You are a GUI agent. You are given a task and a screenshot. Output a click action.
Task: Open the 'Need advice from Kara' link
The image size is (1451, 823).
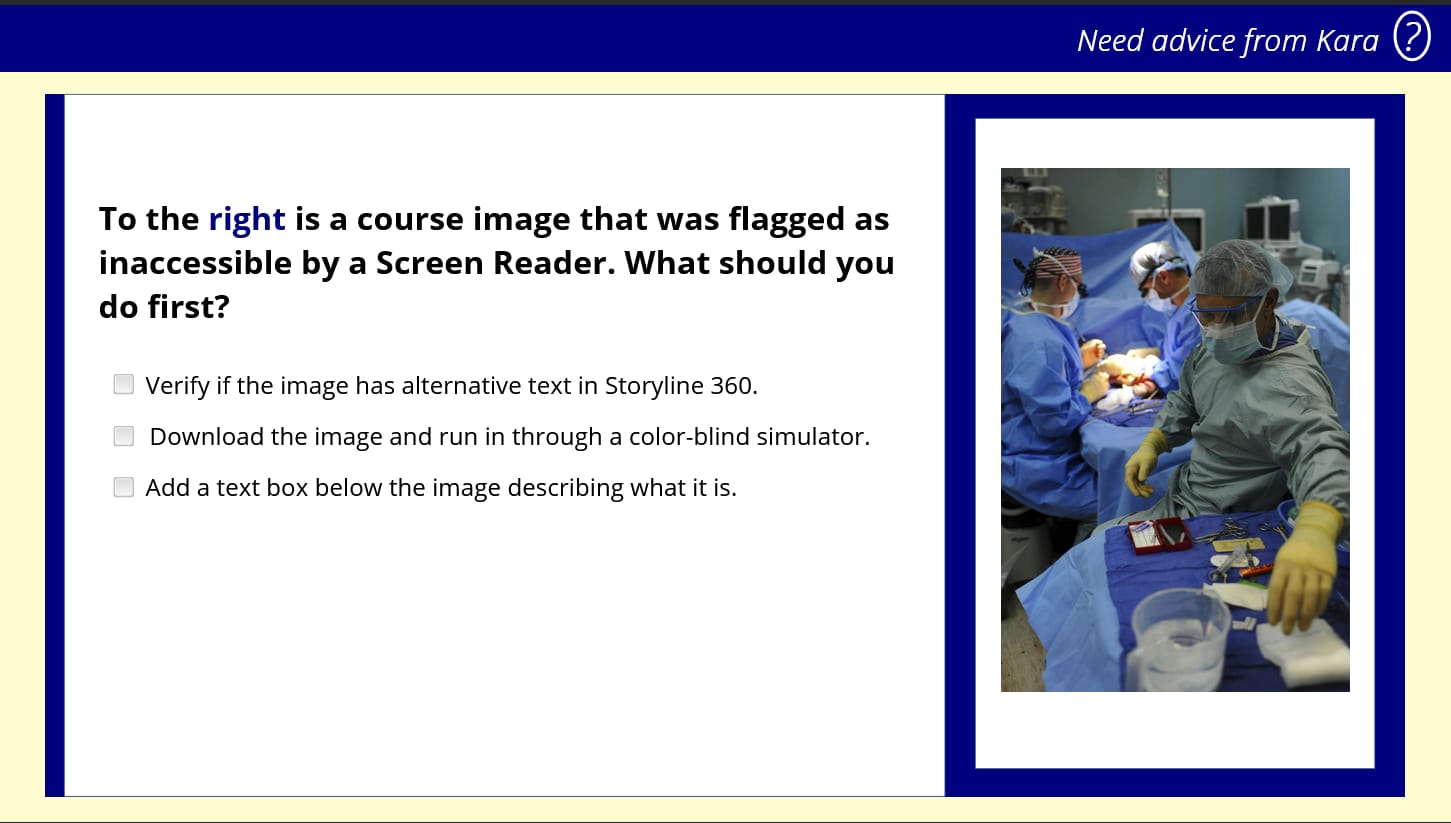coord(1227,40)
